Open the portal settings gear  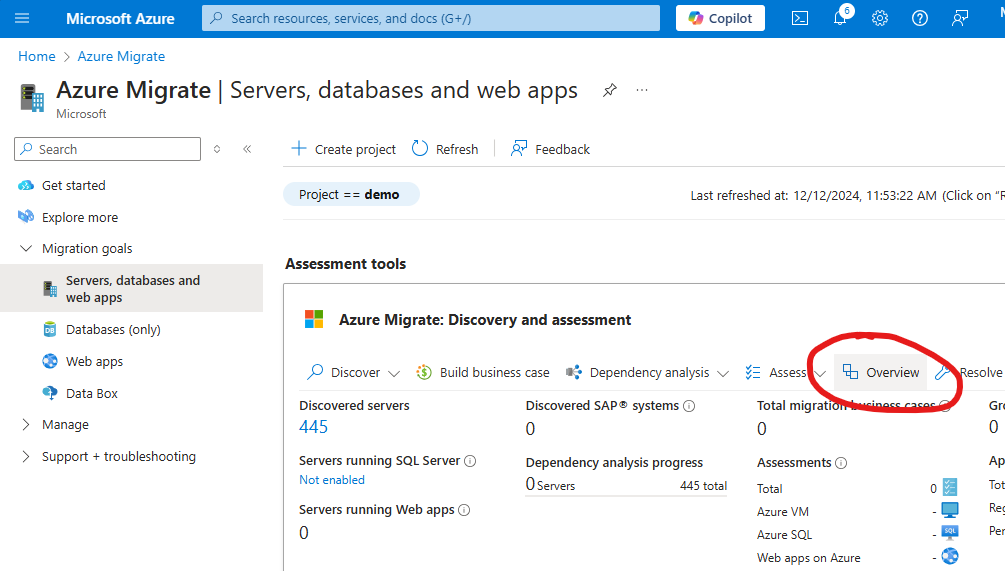(880, 18)
